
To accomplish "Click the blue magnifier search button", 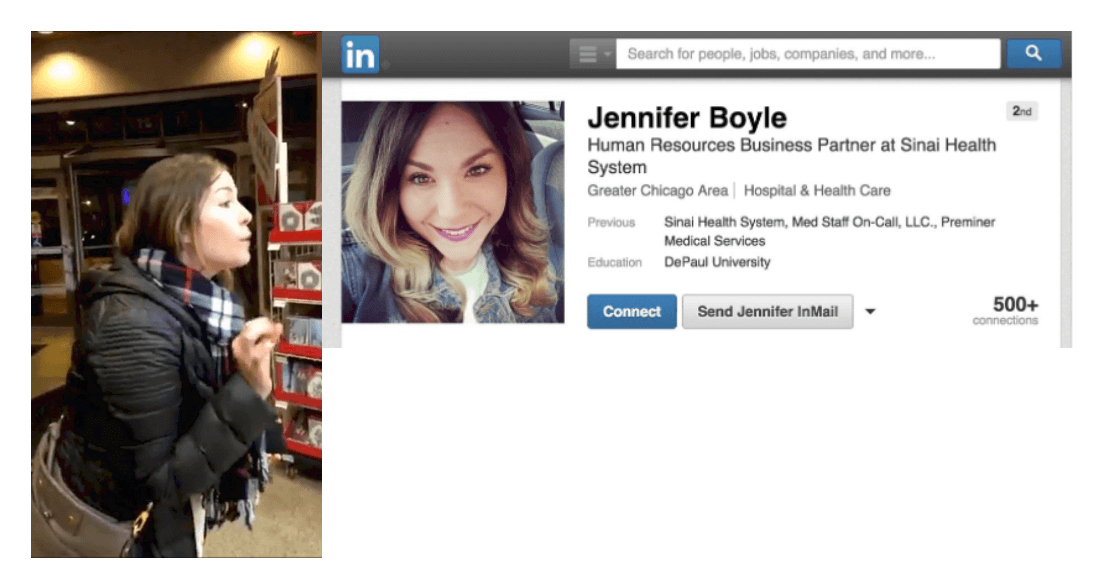I will point(1033,53).
